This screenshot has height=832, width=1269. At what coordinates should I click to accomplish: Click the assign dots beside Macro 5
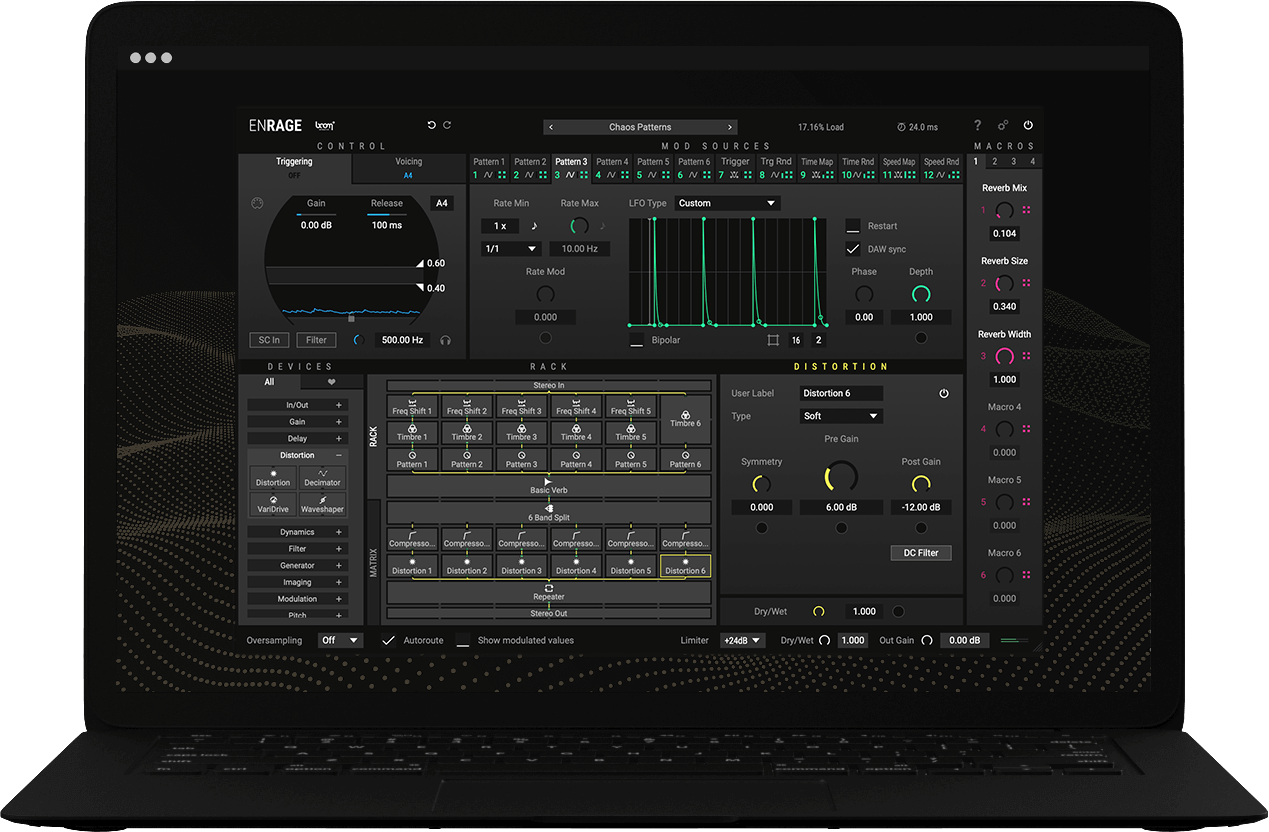pos(1026,502)
